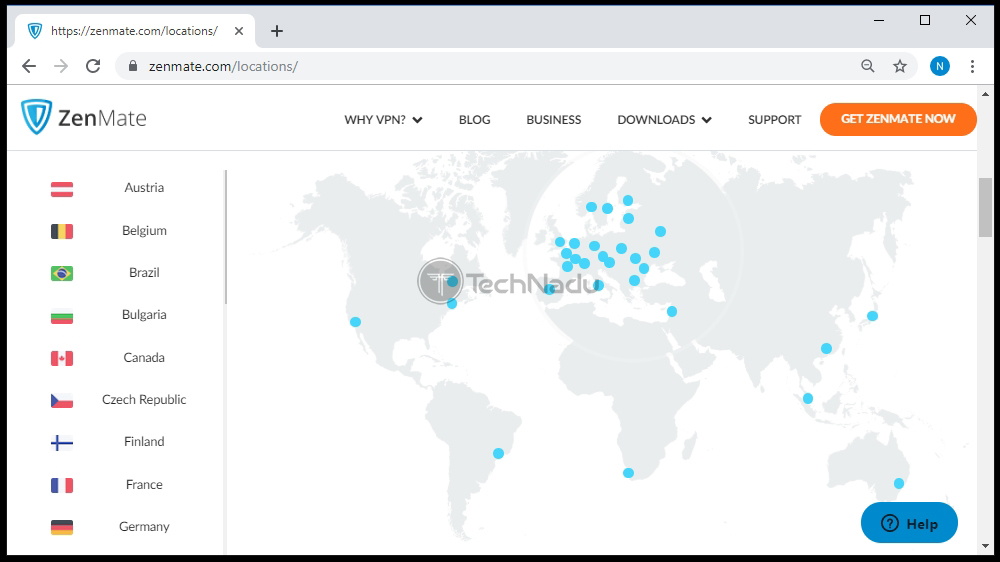The height and width of the screenshot is (562, 1000).
Task: Select Finland in the country list
Action: point(144,441)
